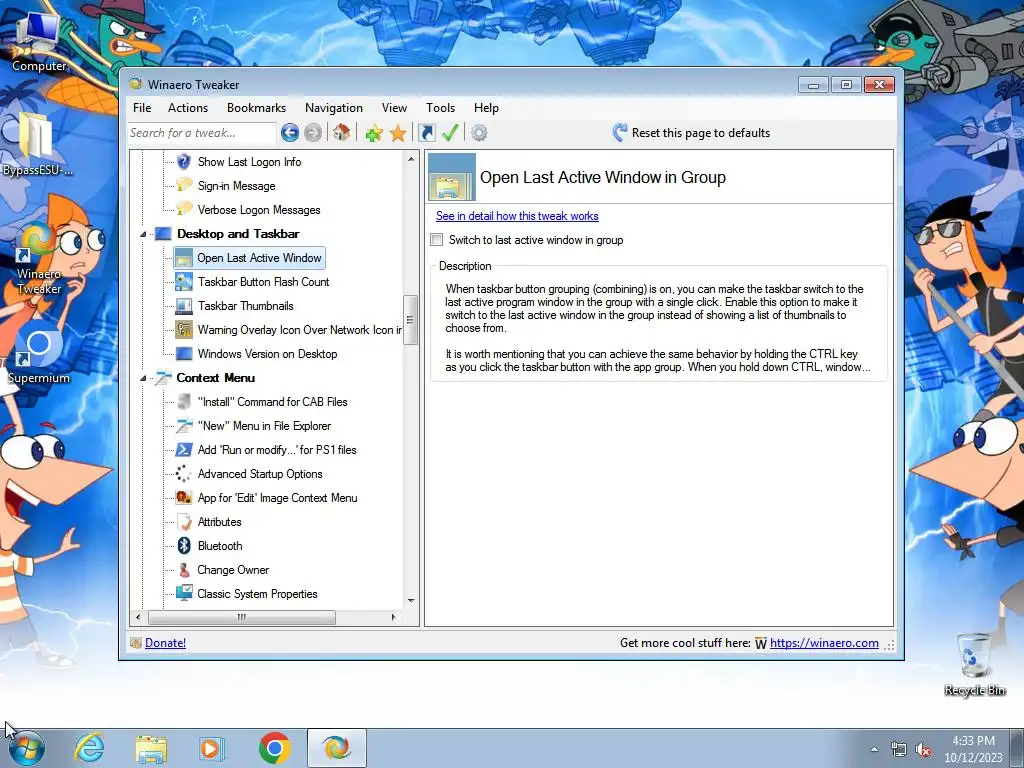1024x768 pixels.
Task: Click the Forward navigation arrow icon
Action: [x=313, y=133]
